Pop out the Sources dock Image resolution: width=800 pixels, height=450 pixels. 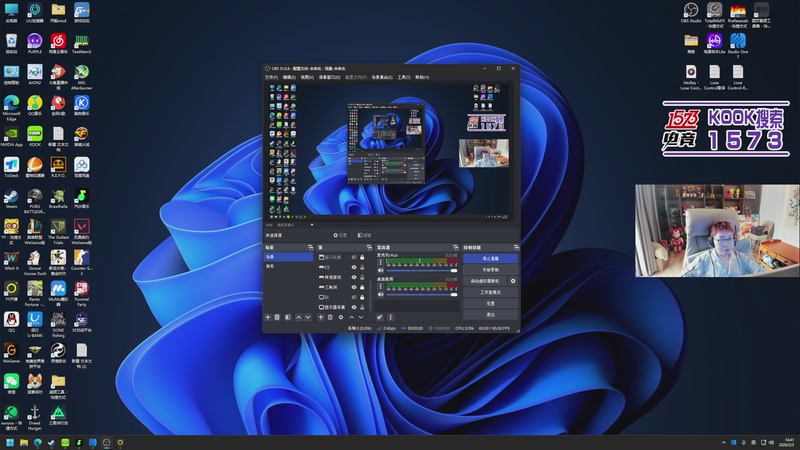(x=369, y=247)
